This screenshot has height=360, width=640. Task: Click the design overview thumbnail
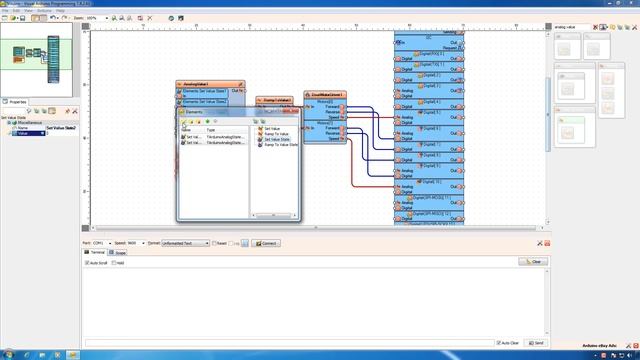[x=36, y=60]
